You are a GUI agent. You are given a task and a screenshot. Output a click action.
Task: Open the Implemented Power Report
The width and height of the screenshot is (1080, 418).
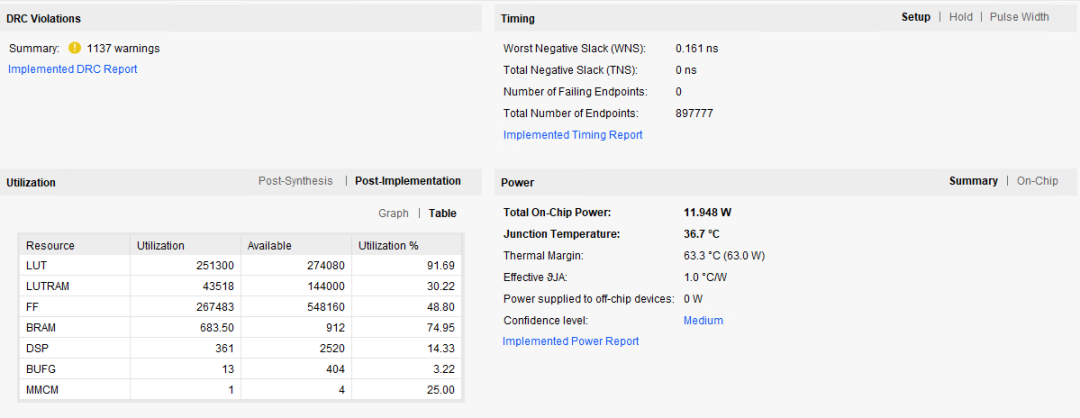click(570, 341)
